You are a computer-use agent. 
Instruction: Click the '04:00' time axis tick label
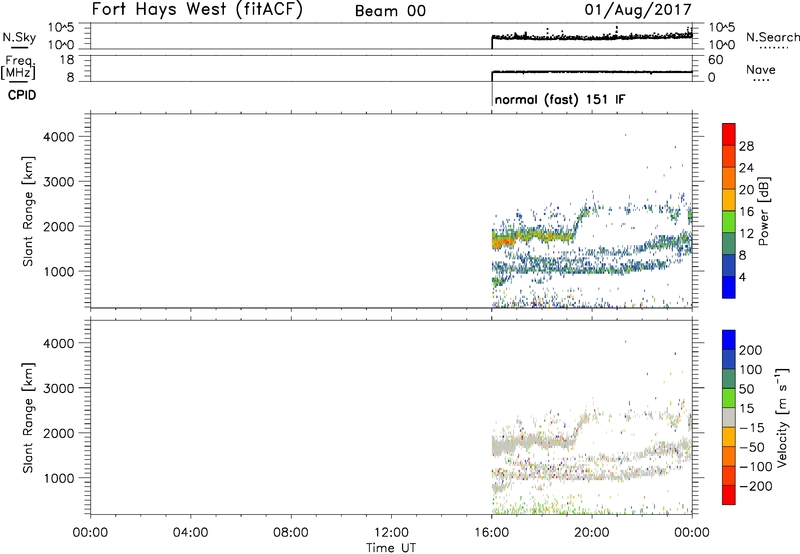pos(191,533)
